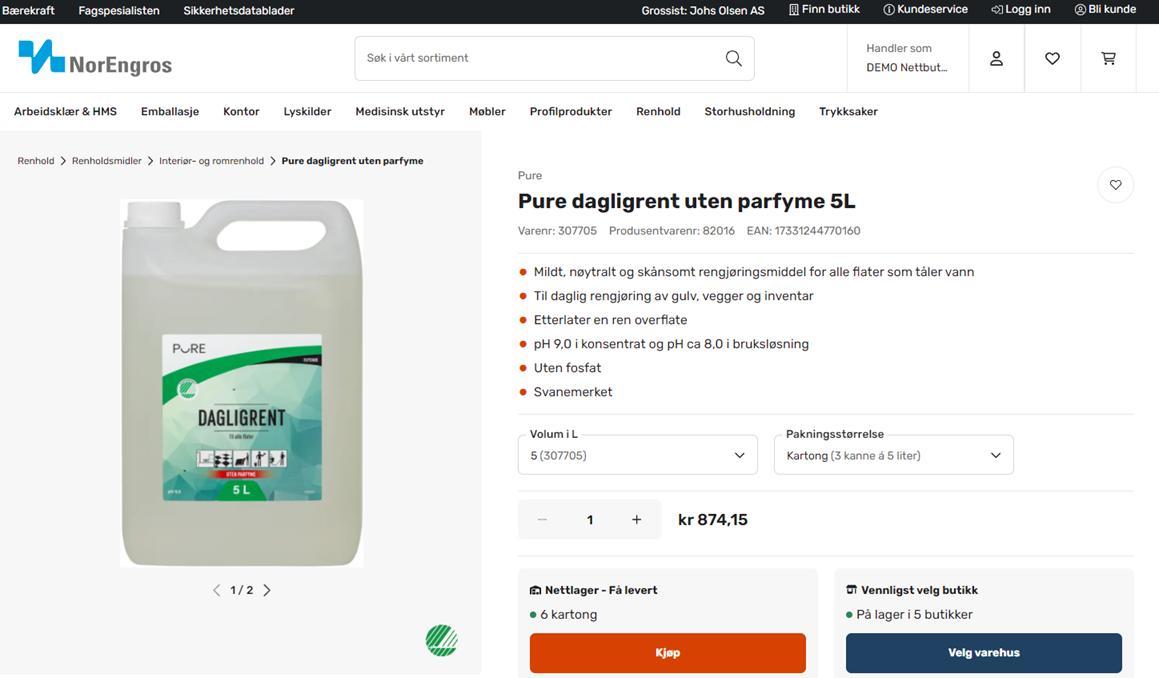Expand the Pakningsstørrelse dropdown
Image resolution: width=1159 pixels, height=678 pixels.
click(x=894, y=455)
